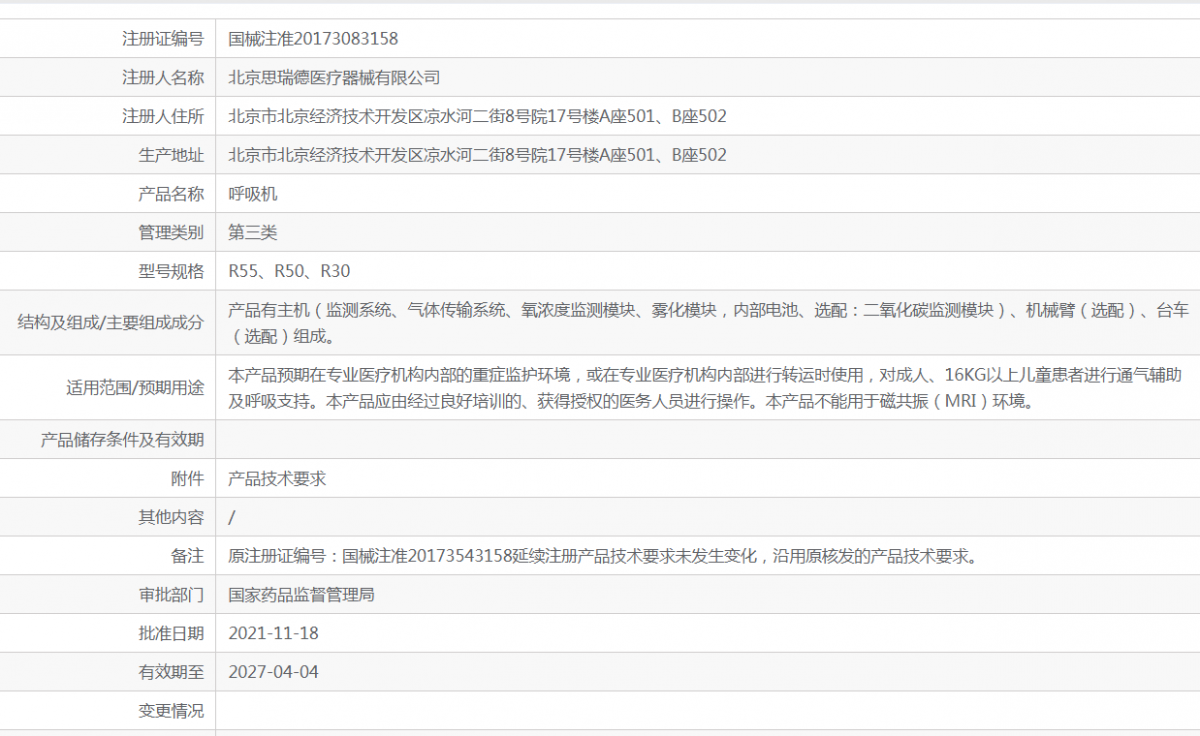Select the attachment value 产品技术要求

click(278, 479)
